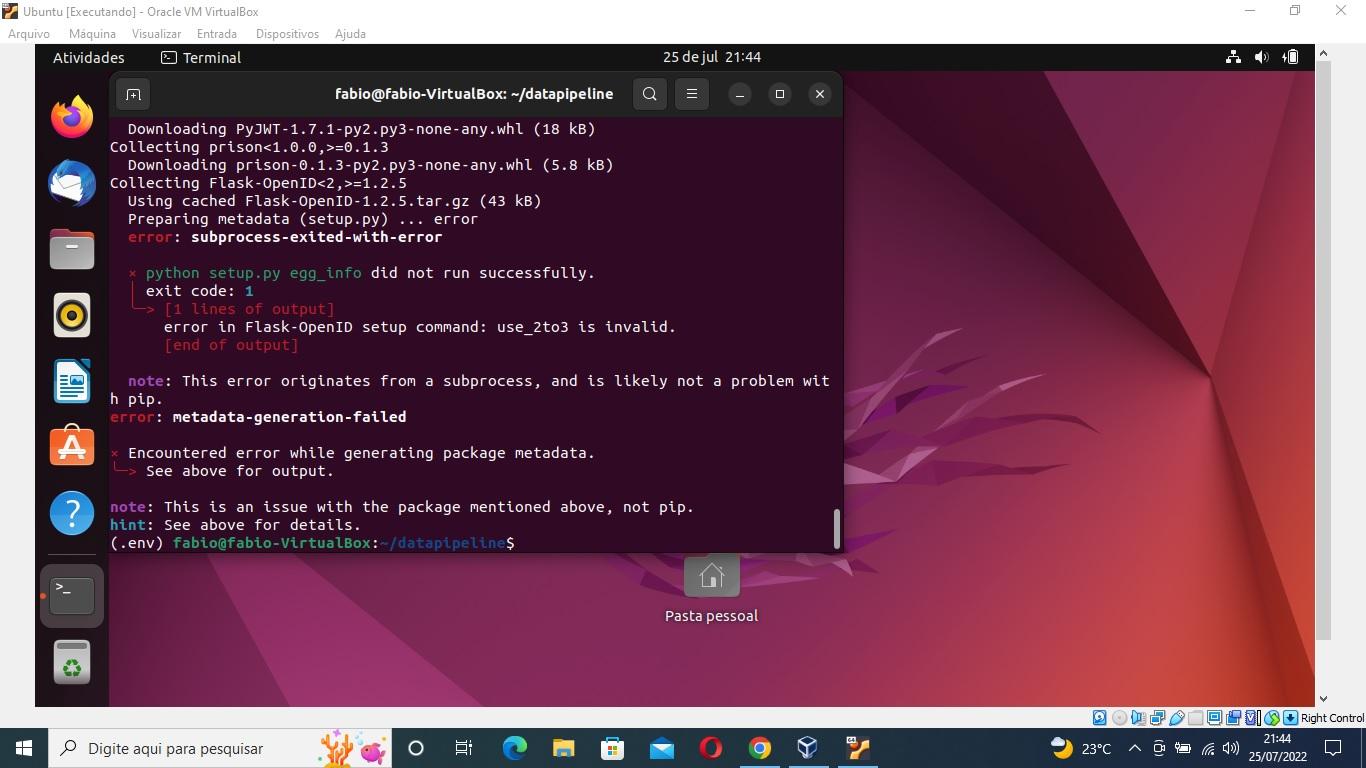Viewport: 1366px width, 768px height.
Task: Open Rhythmbox music player from dock
Action: coord(72,315)
